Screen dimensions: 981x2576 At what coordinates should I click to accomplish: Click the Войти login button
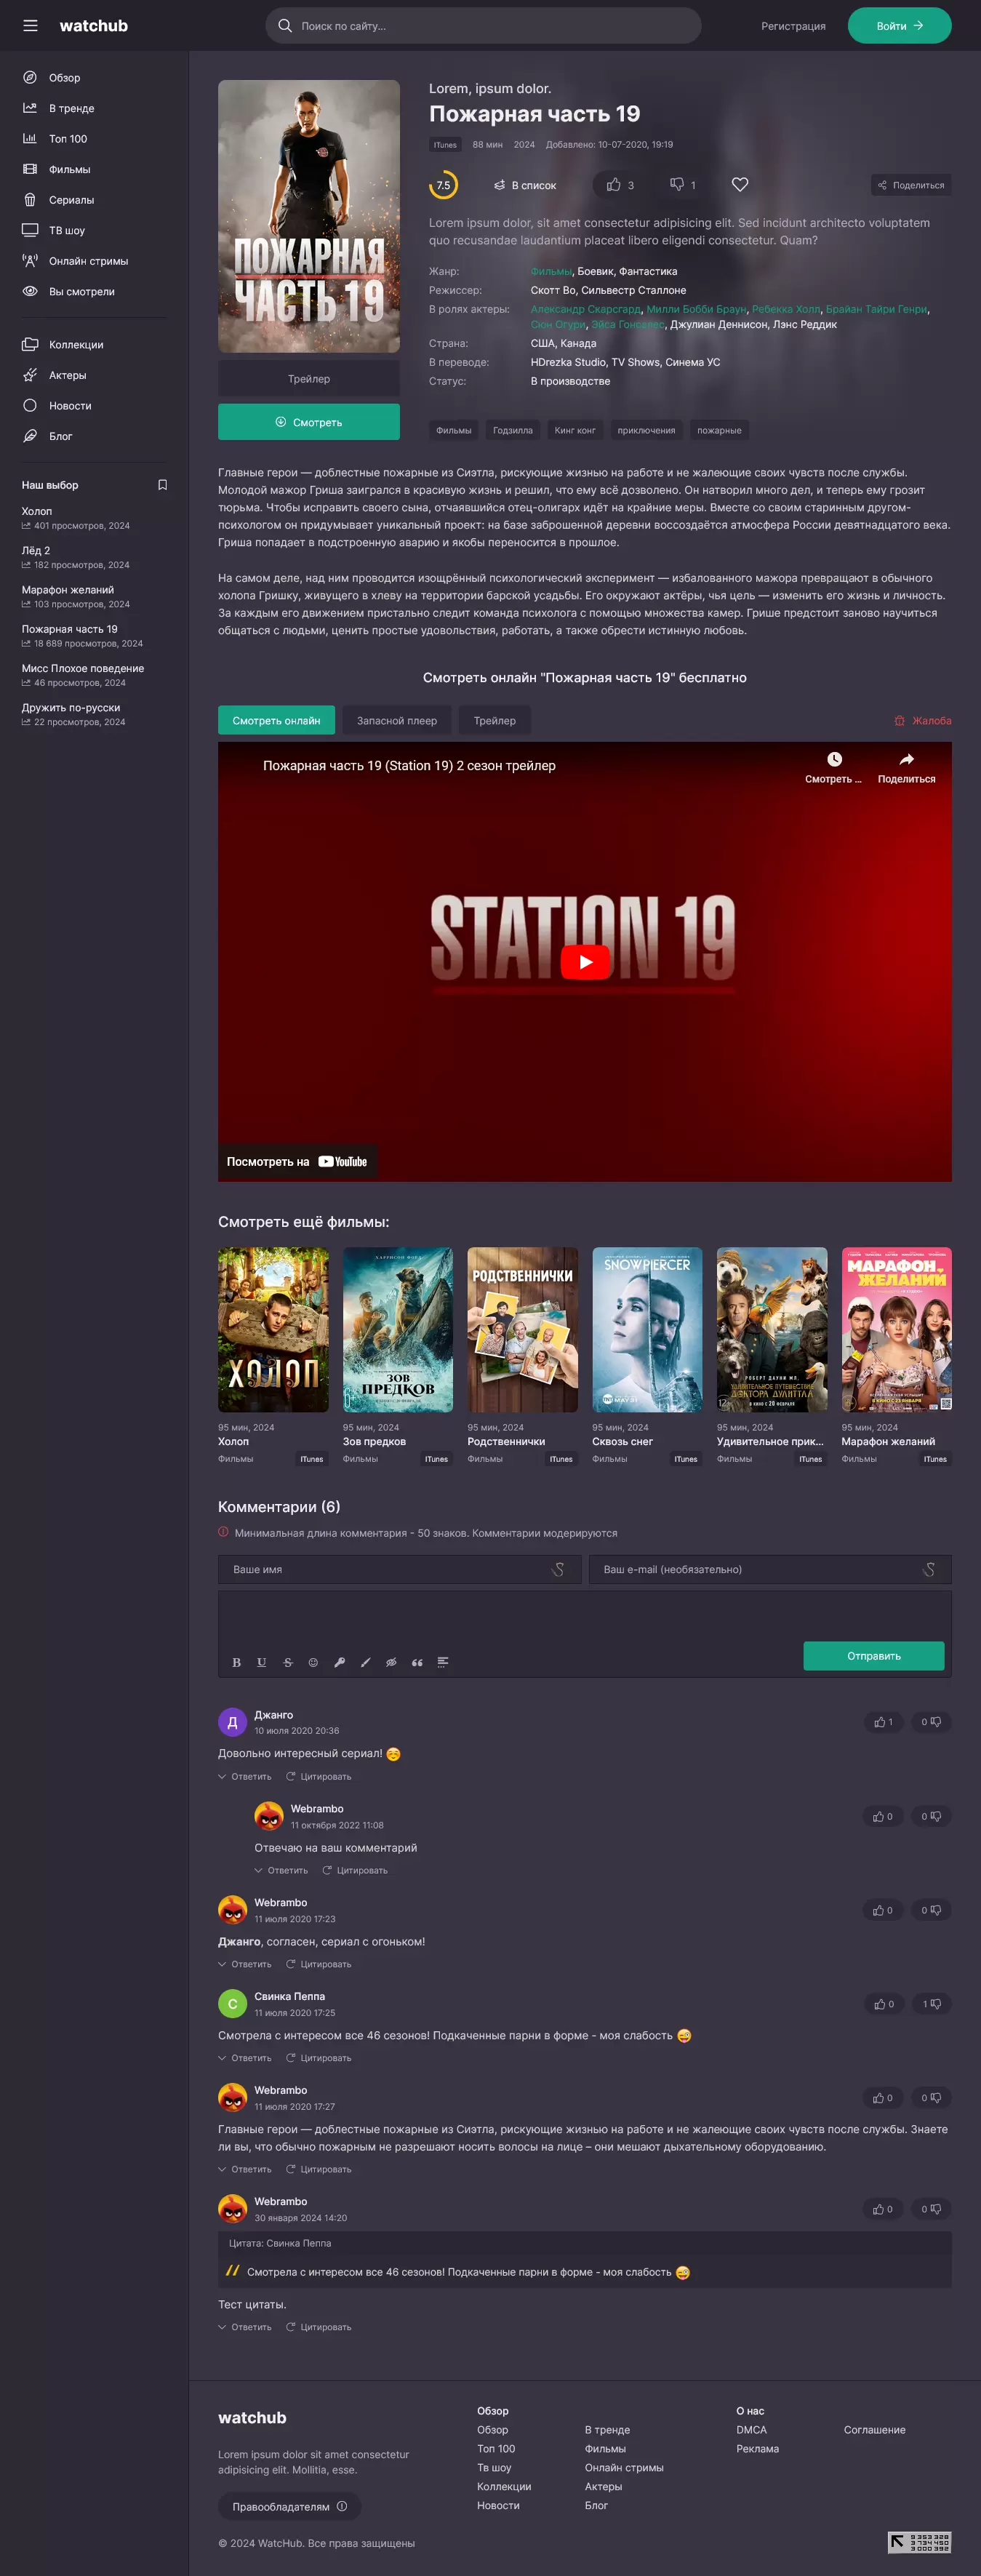point(899,26)
